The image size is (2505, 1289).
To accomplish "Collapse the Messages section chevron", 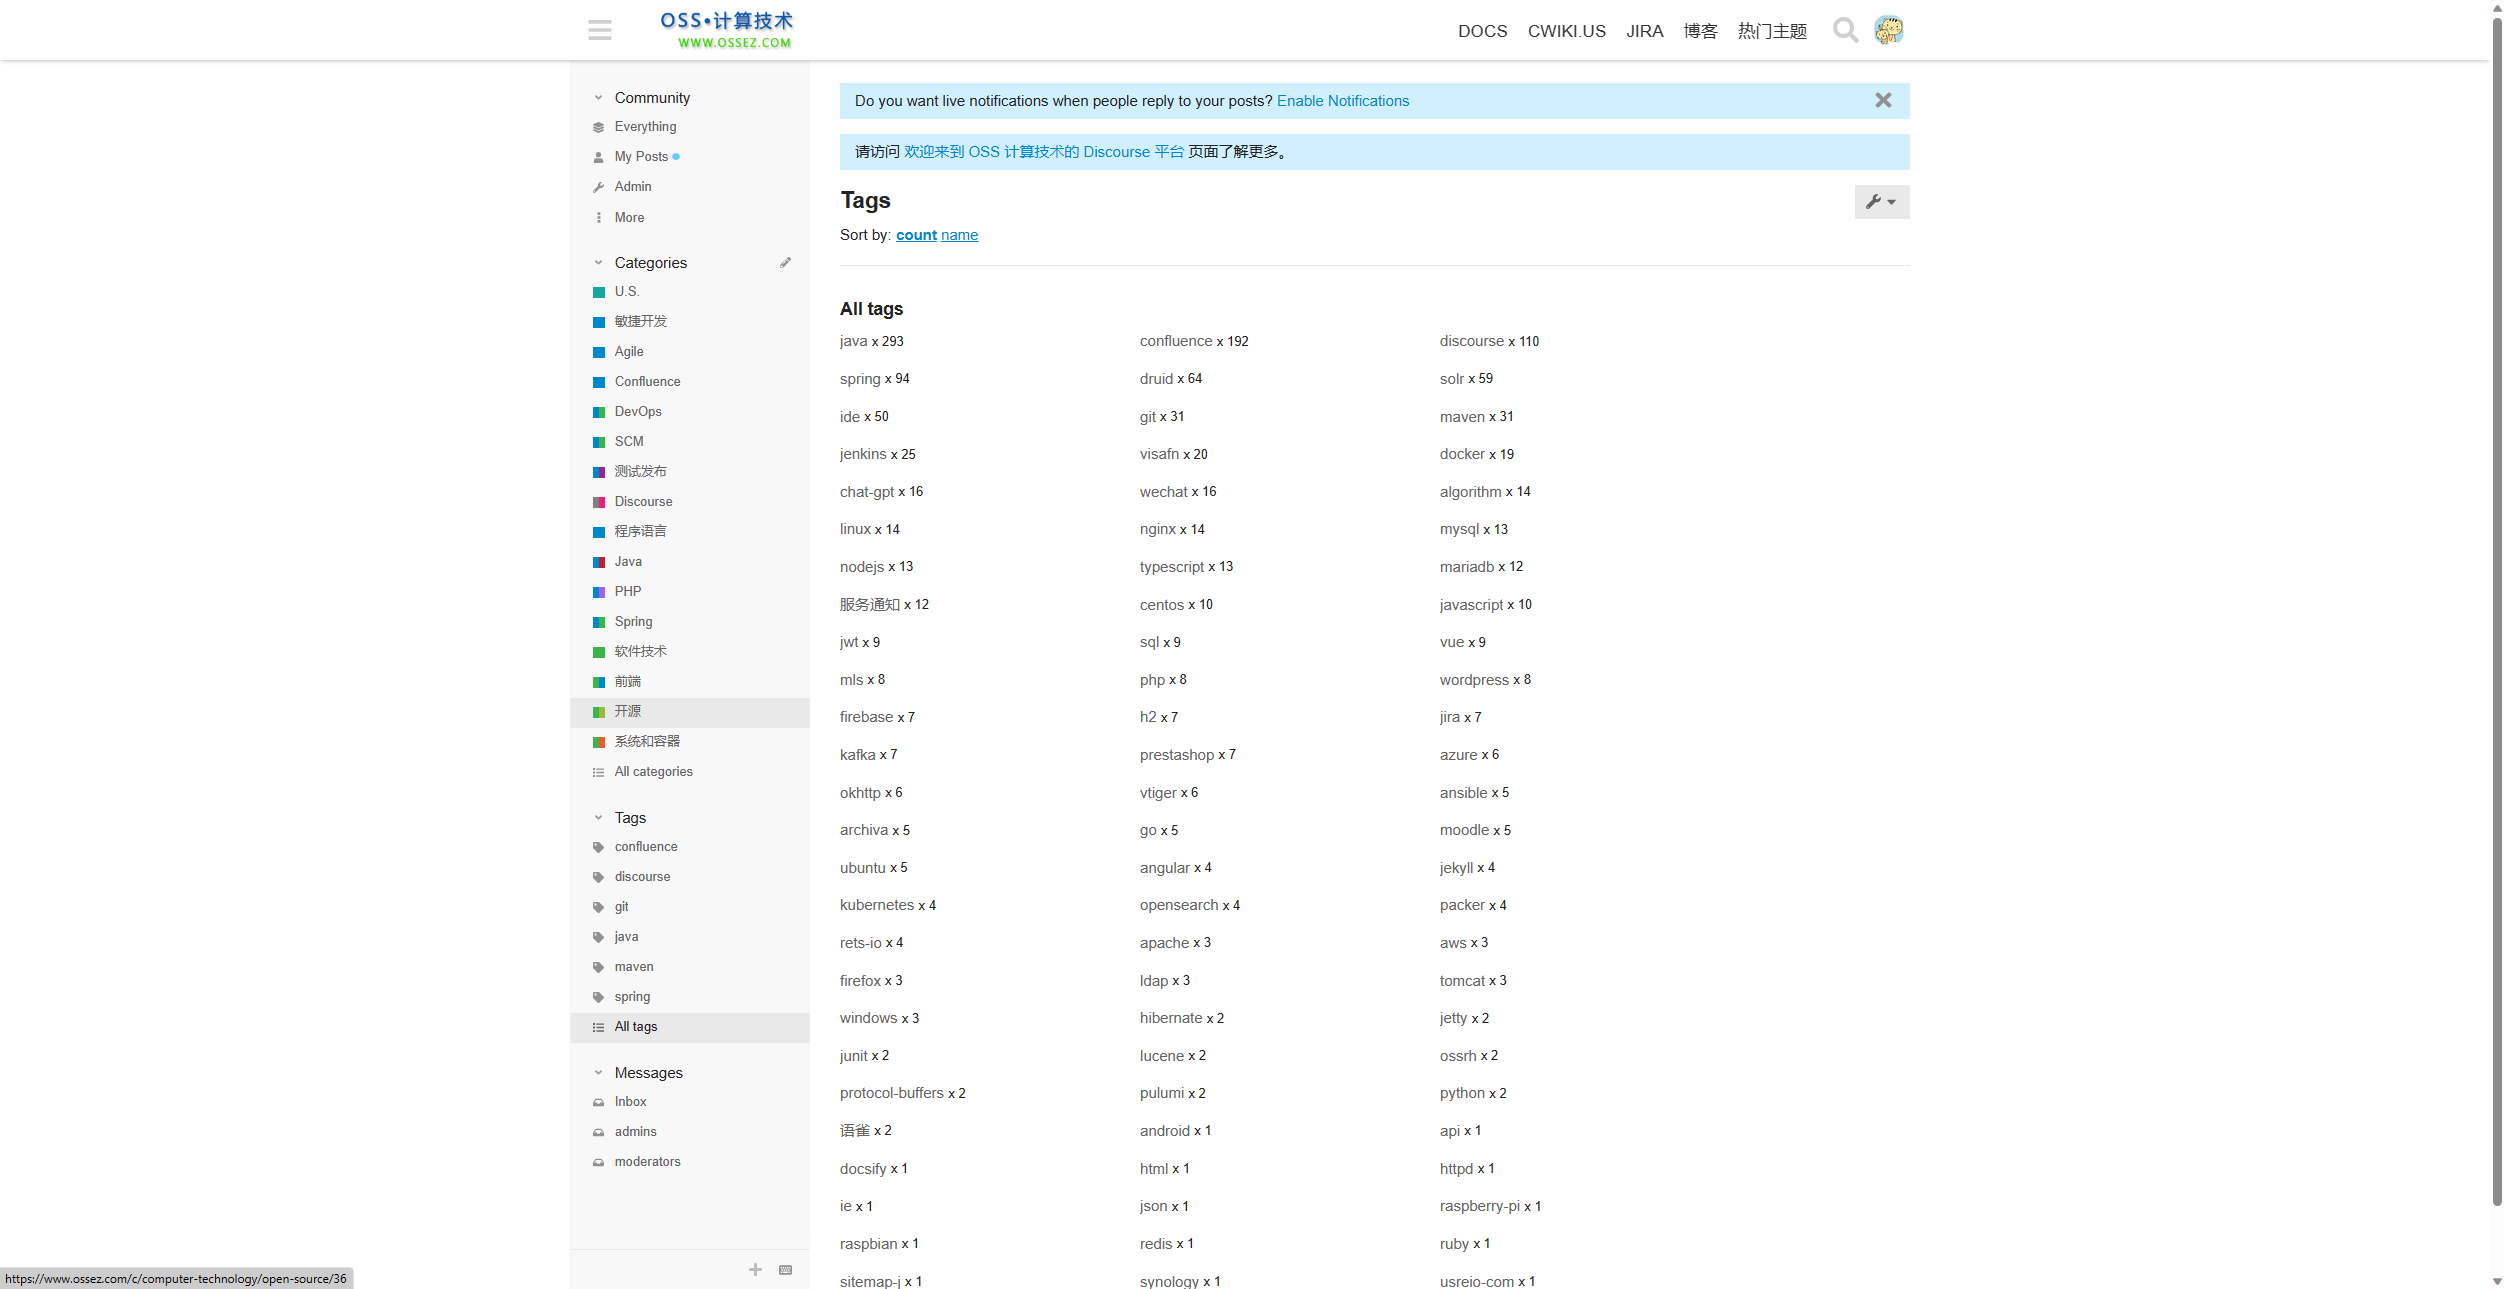I will (x=598, y=1073).
